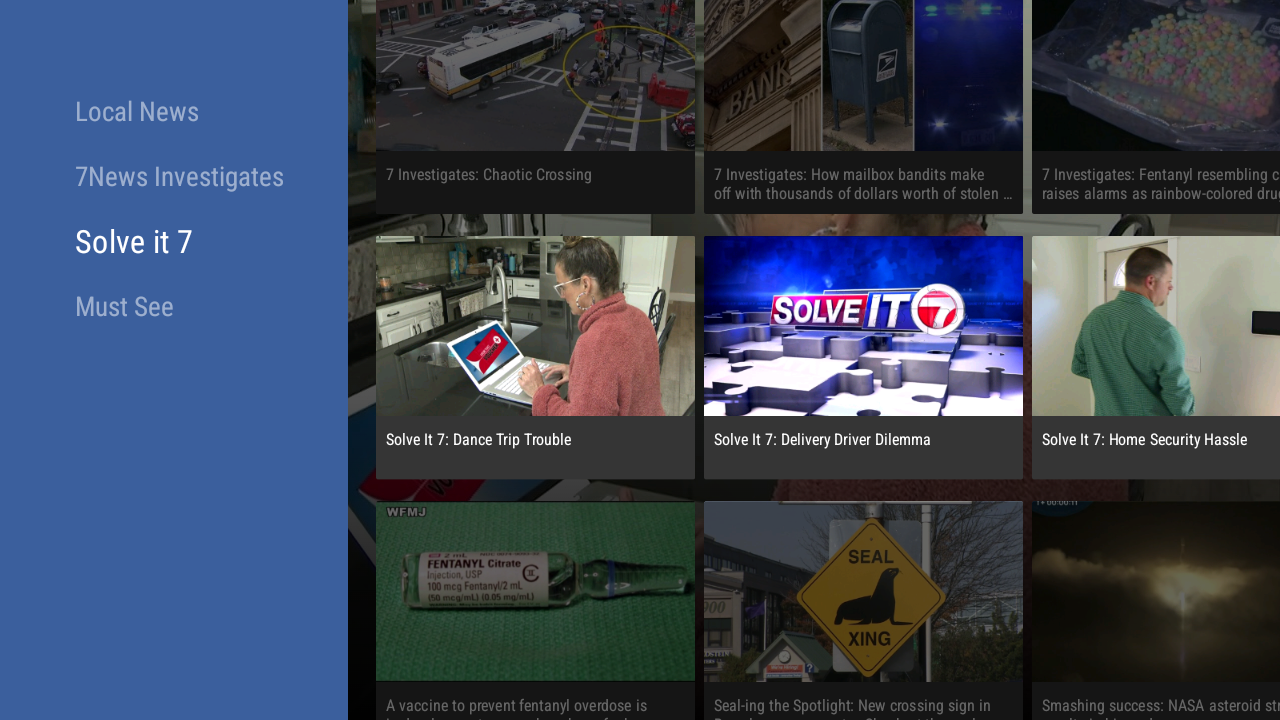Play the Home Security Hassle video
The width and height of the screenshot is (1280, 720).
[x=1156, y=326]
